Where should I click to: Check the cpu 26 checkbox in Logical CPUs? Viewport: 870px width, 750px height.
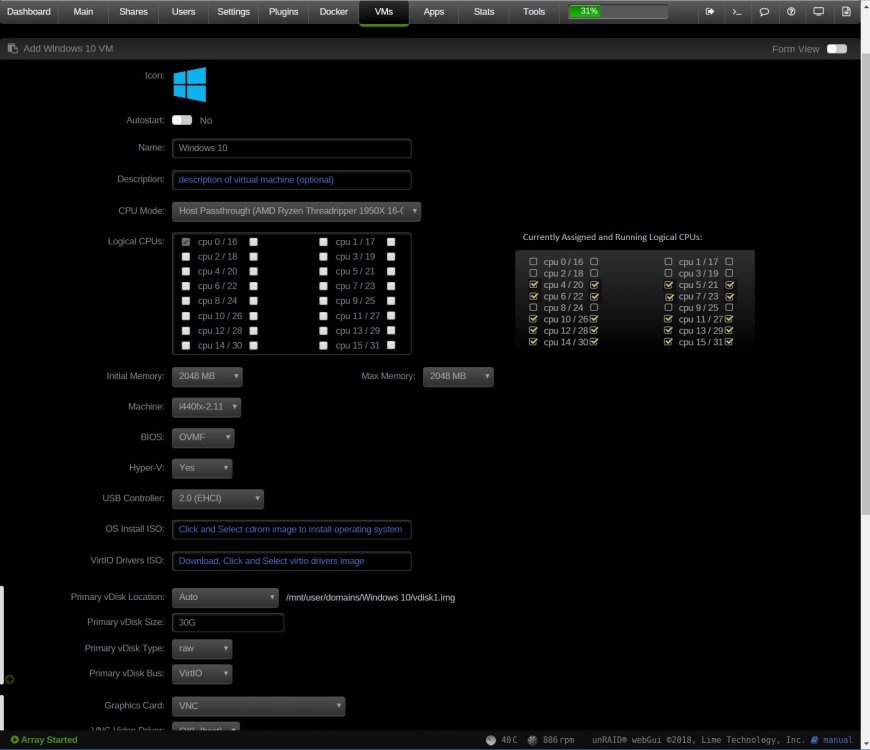254,316
